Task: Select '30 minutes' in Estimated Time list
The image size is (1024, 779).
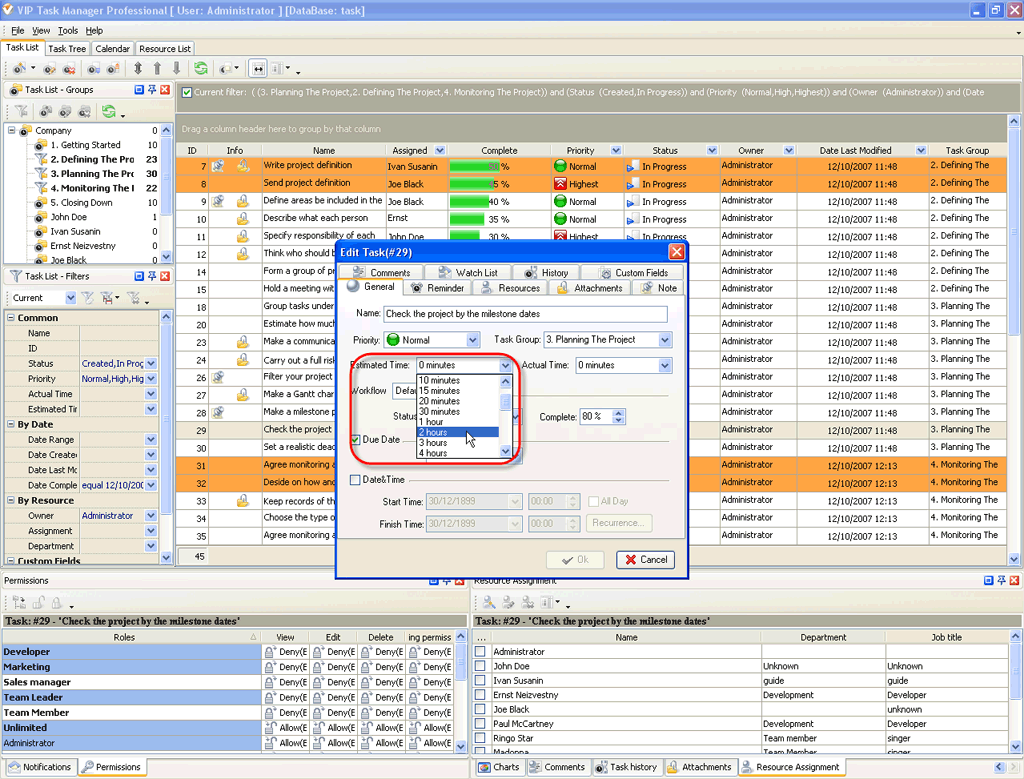Action: [x=458, y=411]
